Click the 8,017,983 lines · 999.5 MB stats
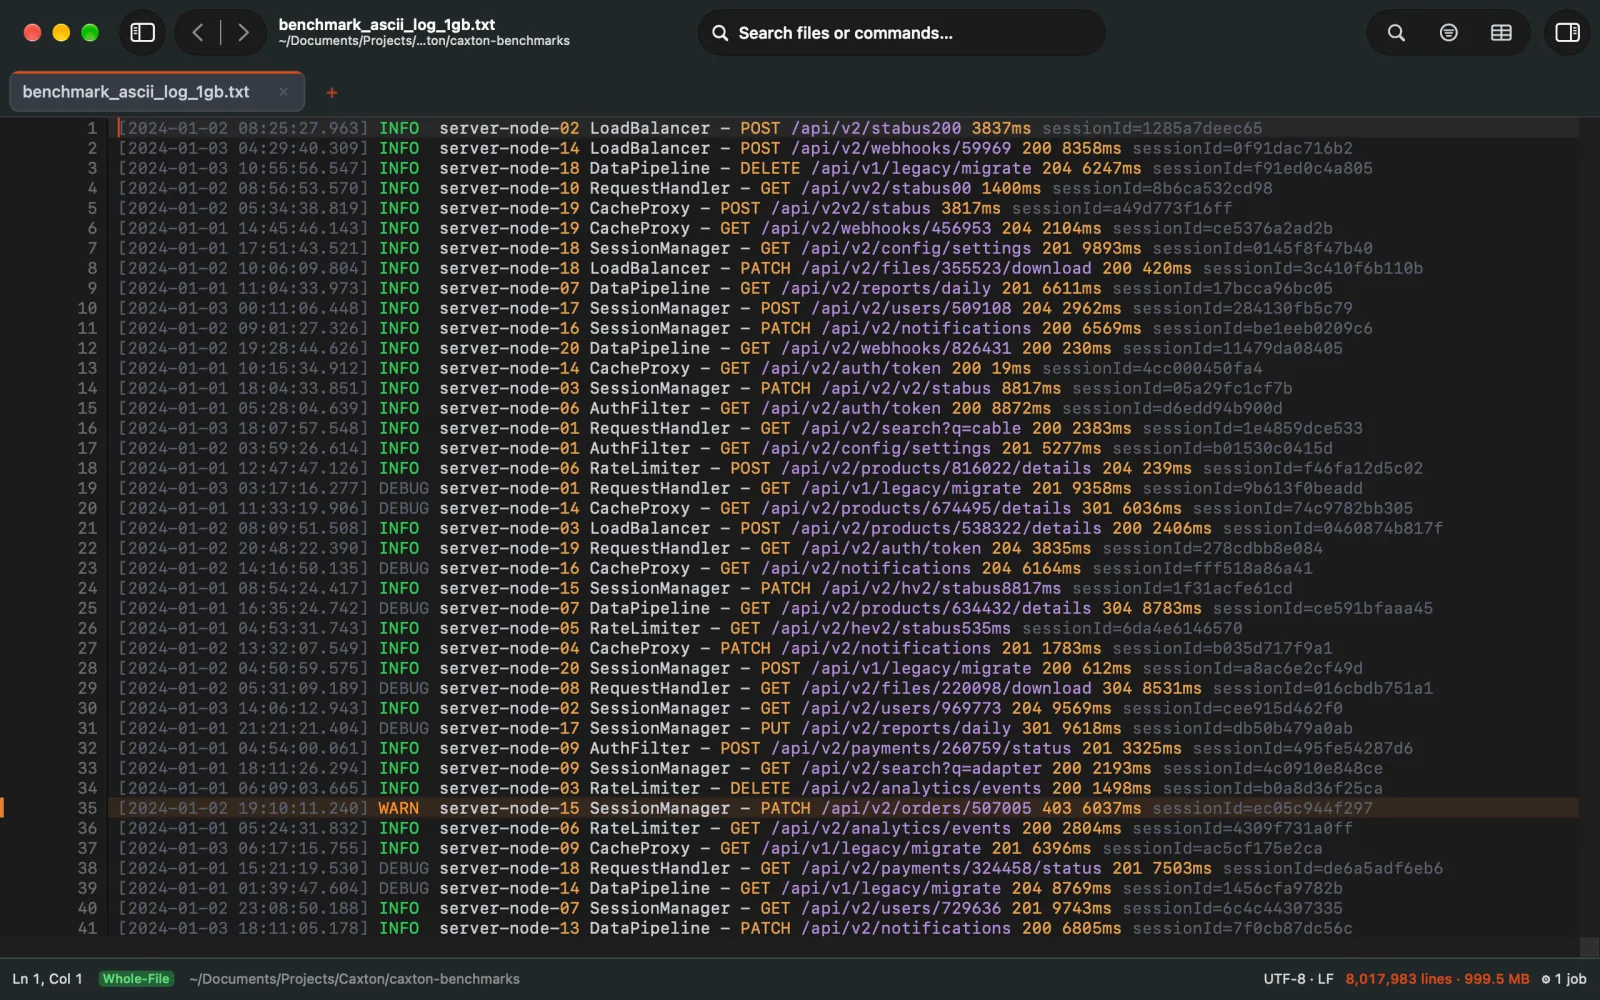1600x1000 pixels. [x=1437, y=979]
